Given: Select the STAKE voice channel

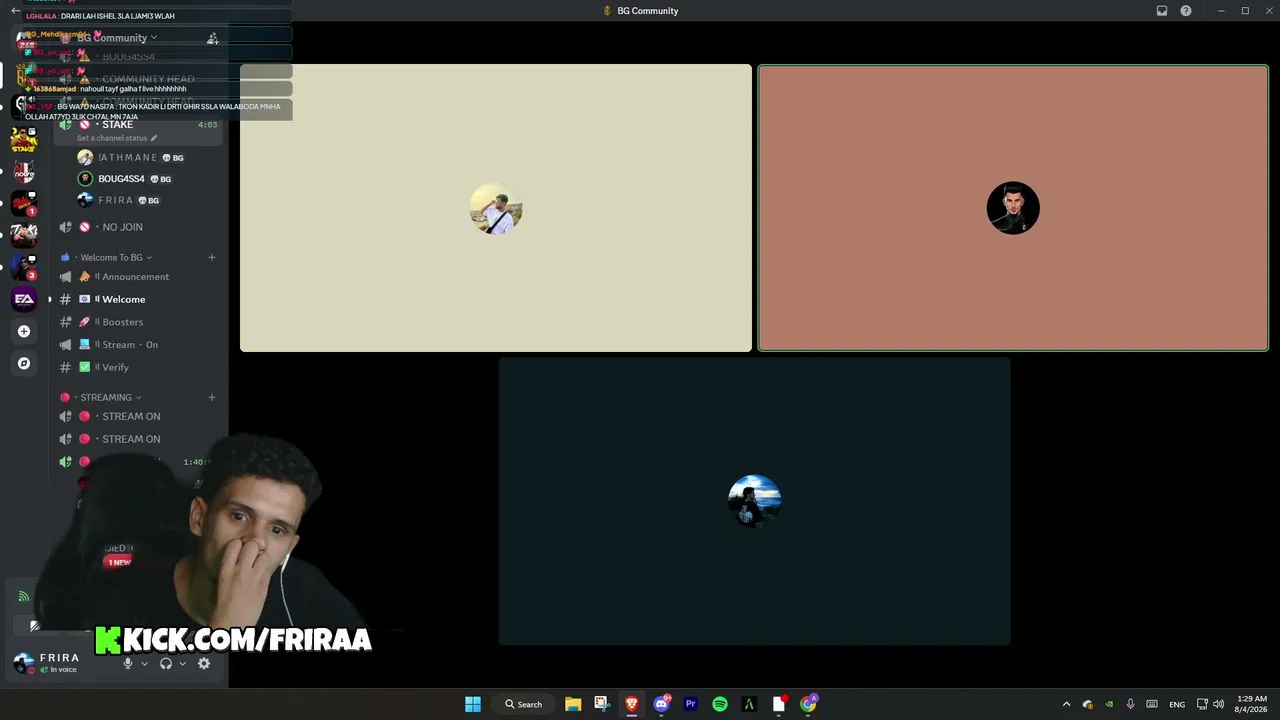Looking at the screenshot, I should 137,125.
